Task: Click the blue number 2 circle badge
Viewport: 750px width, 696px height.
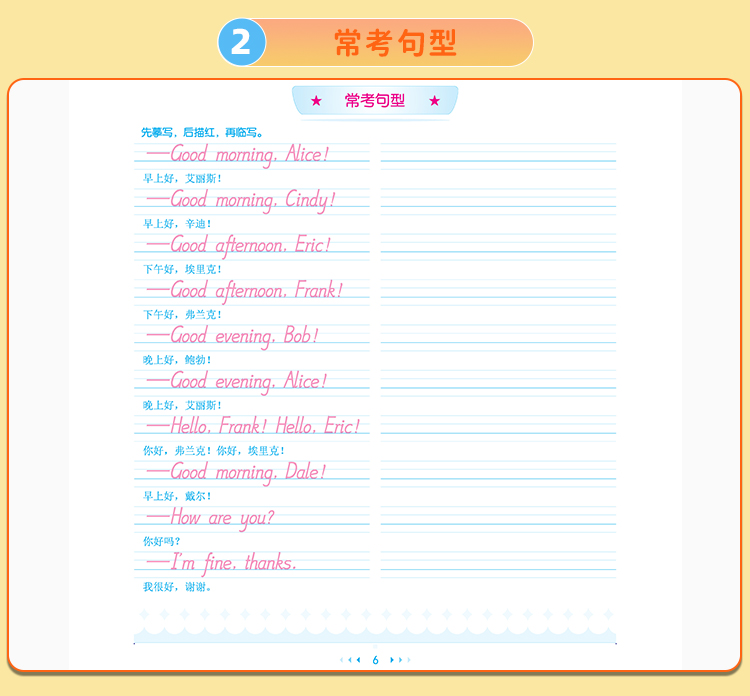Action: coord(242,43)
